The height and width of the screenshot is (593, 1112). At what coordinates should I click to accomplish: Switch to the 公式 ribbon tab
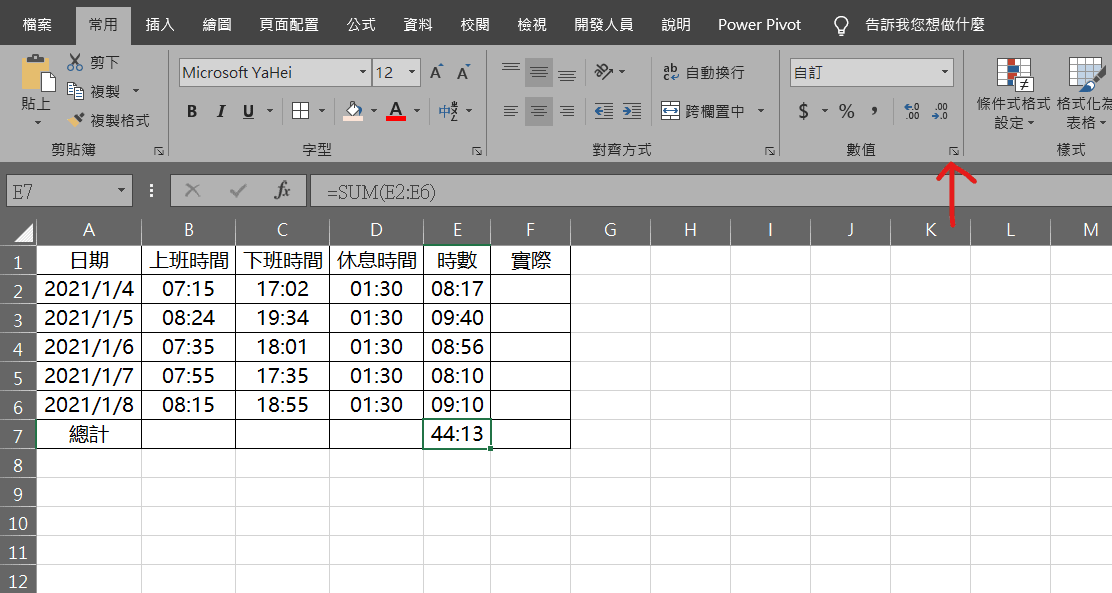coord(361,24)
